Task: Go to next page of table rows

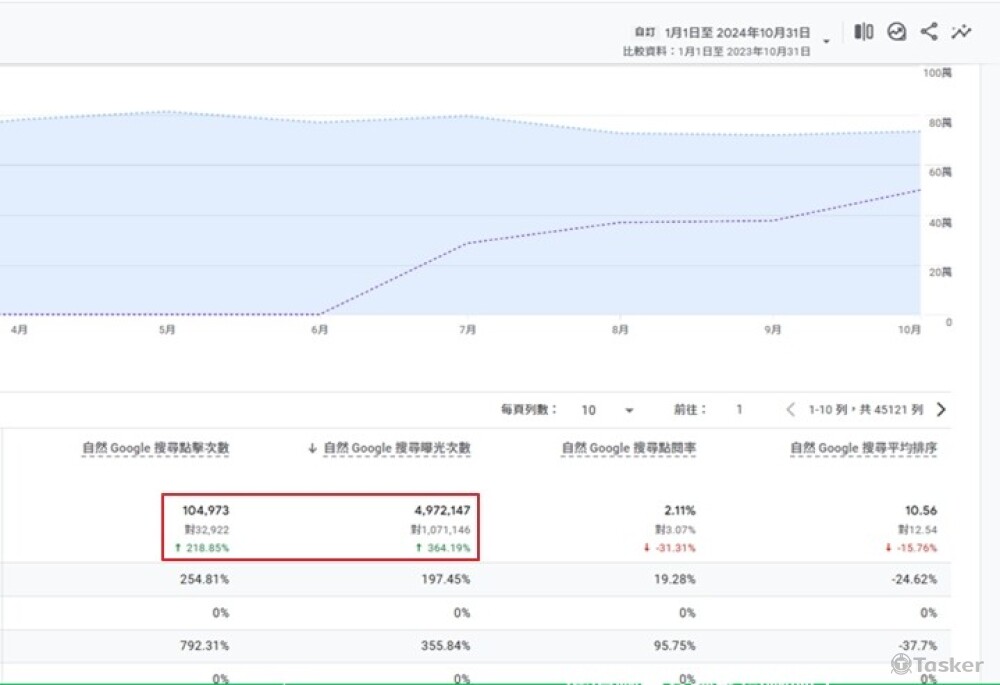Action: pyautogui.click(x=940, y=410)
